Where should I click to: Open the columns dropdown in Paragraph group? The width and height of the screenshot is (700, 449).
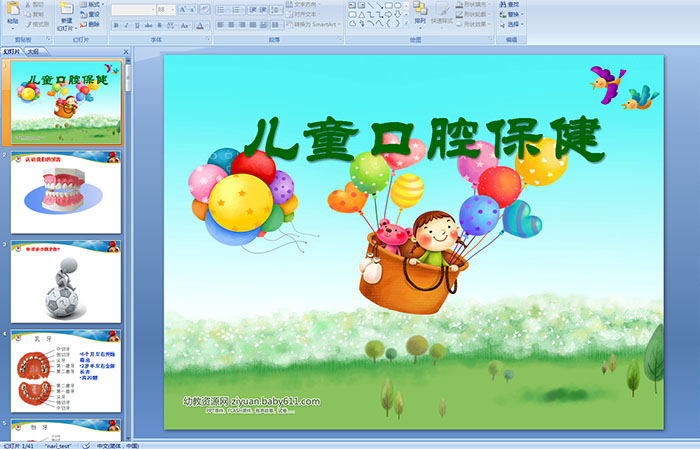276,25
